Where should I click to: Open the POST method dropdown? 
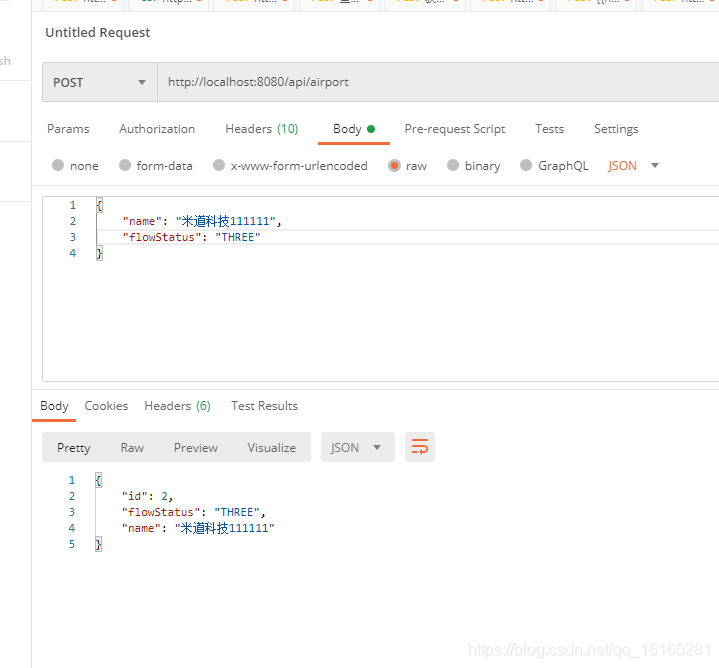[x=100, y=82]
